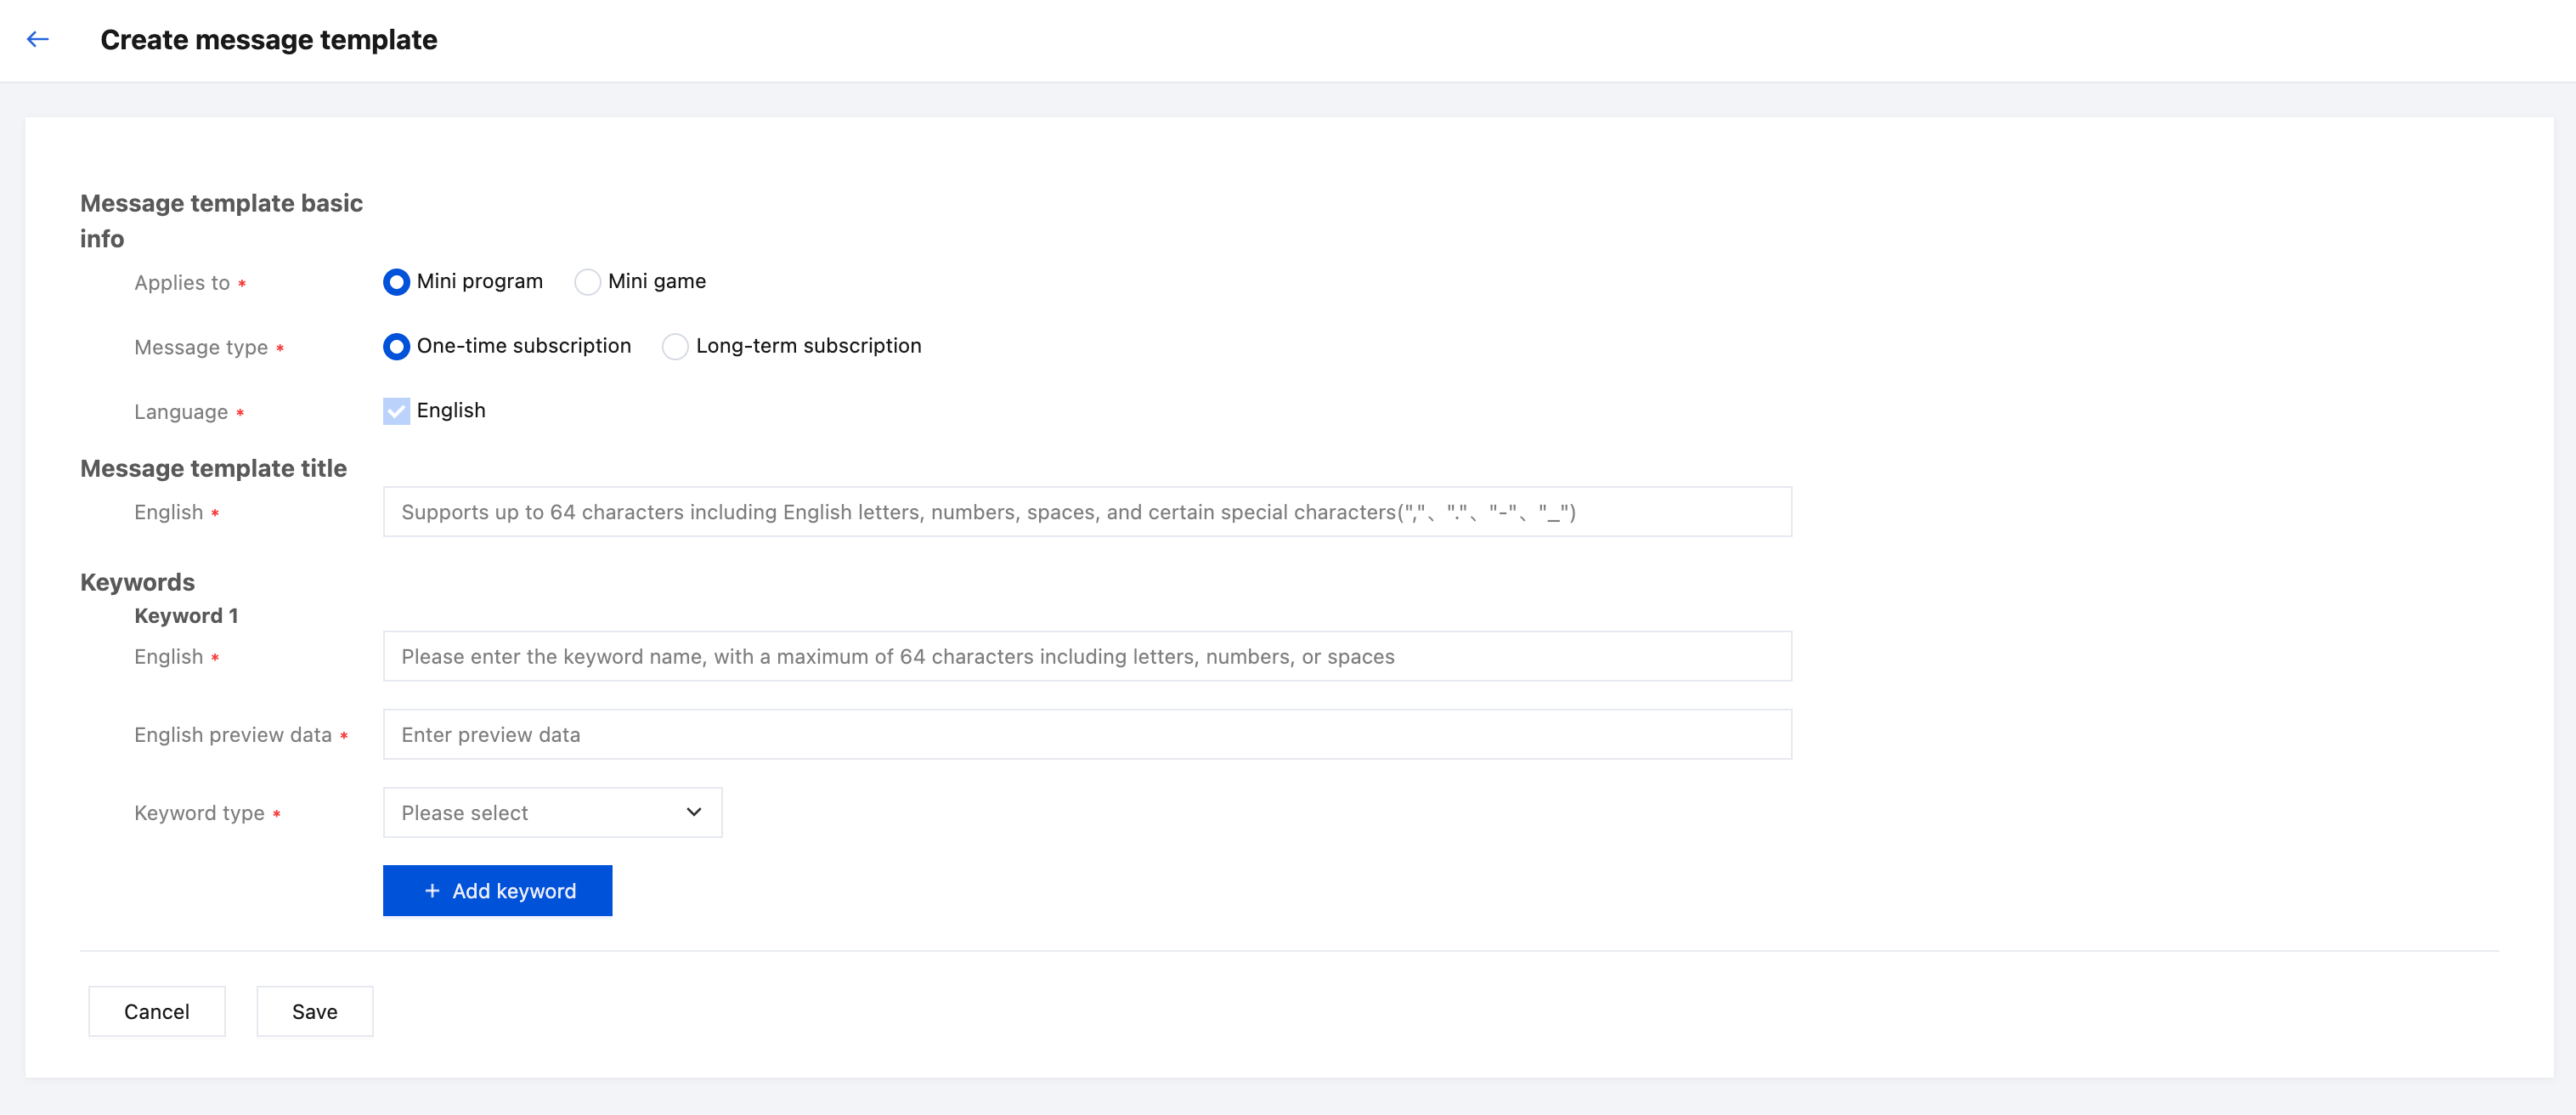Click the Message template title section heading
Image resolution: width=2576 pixels, height=1115 pixels.
pos(213,468)
